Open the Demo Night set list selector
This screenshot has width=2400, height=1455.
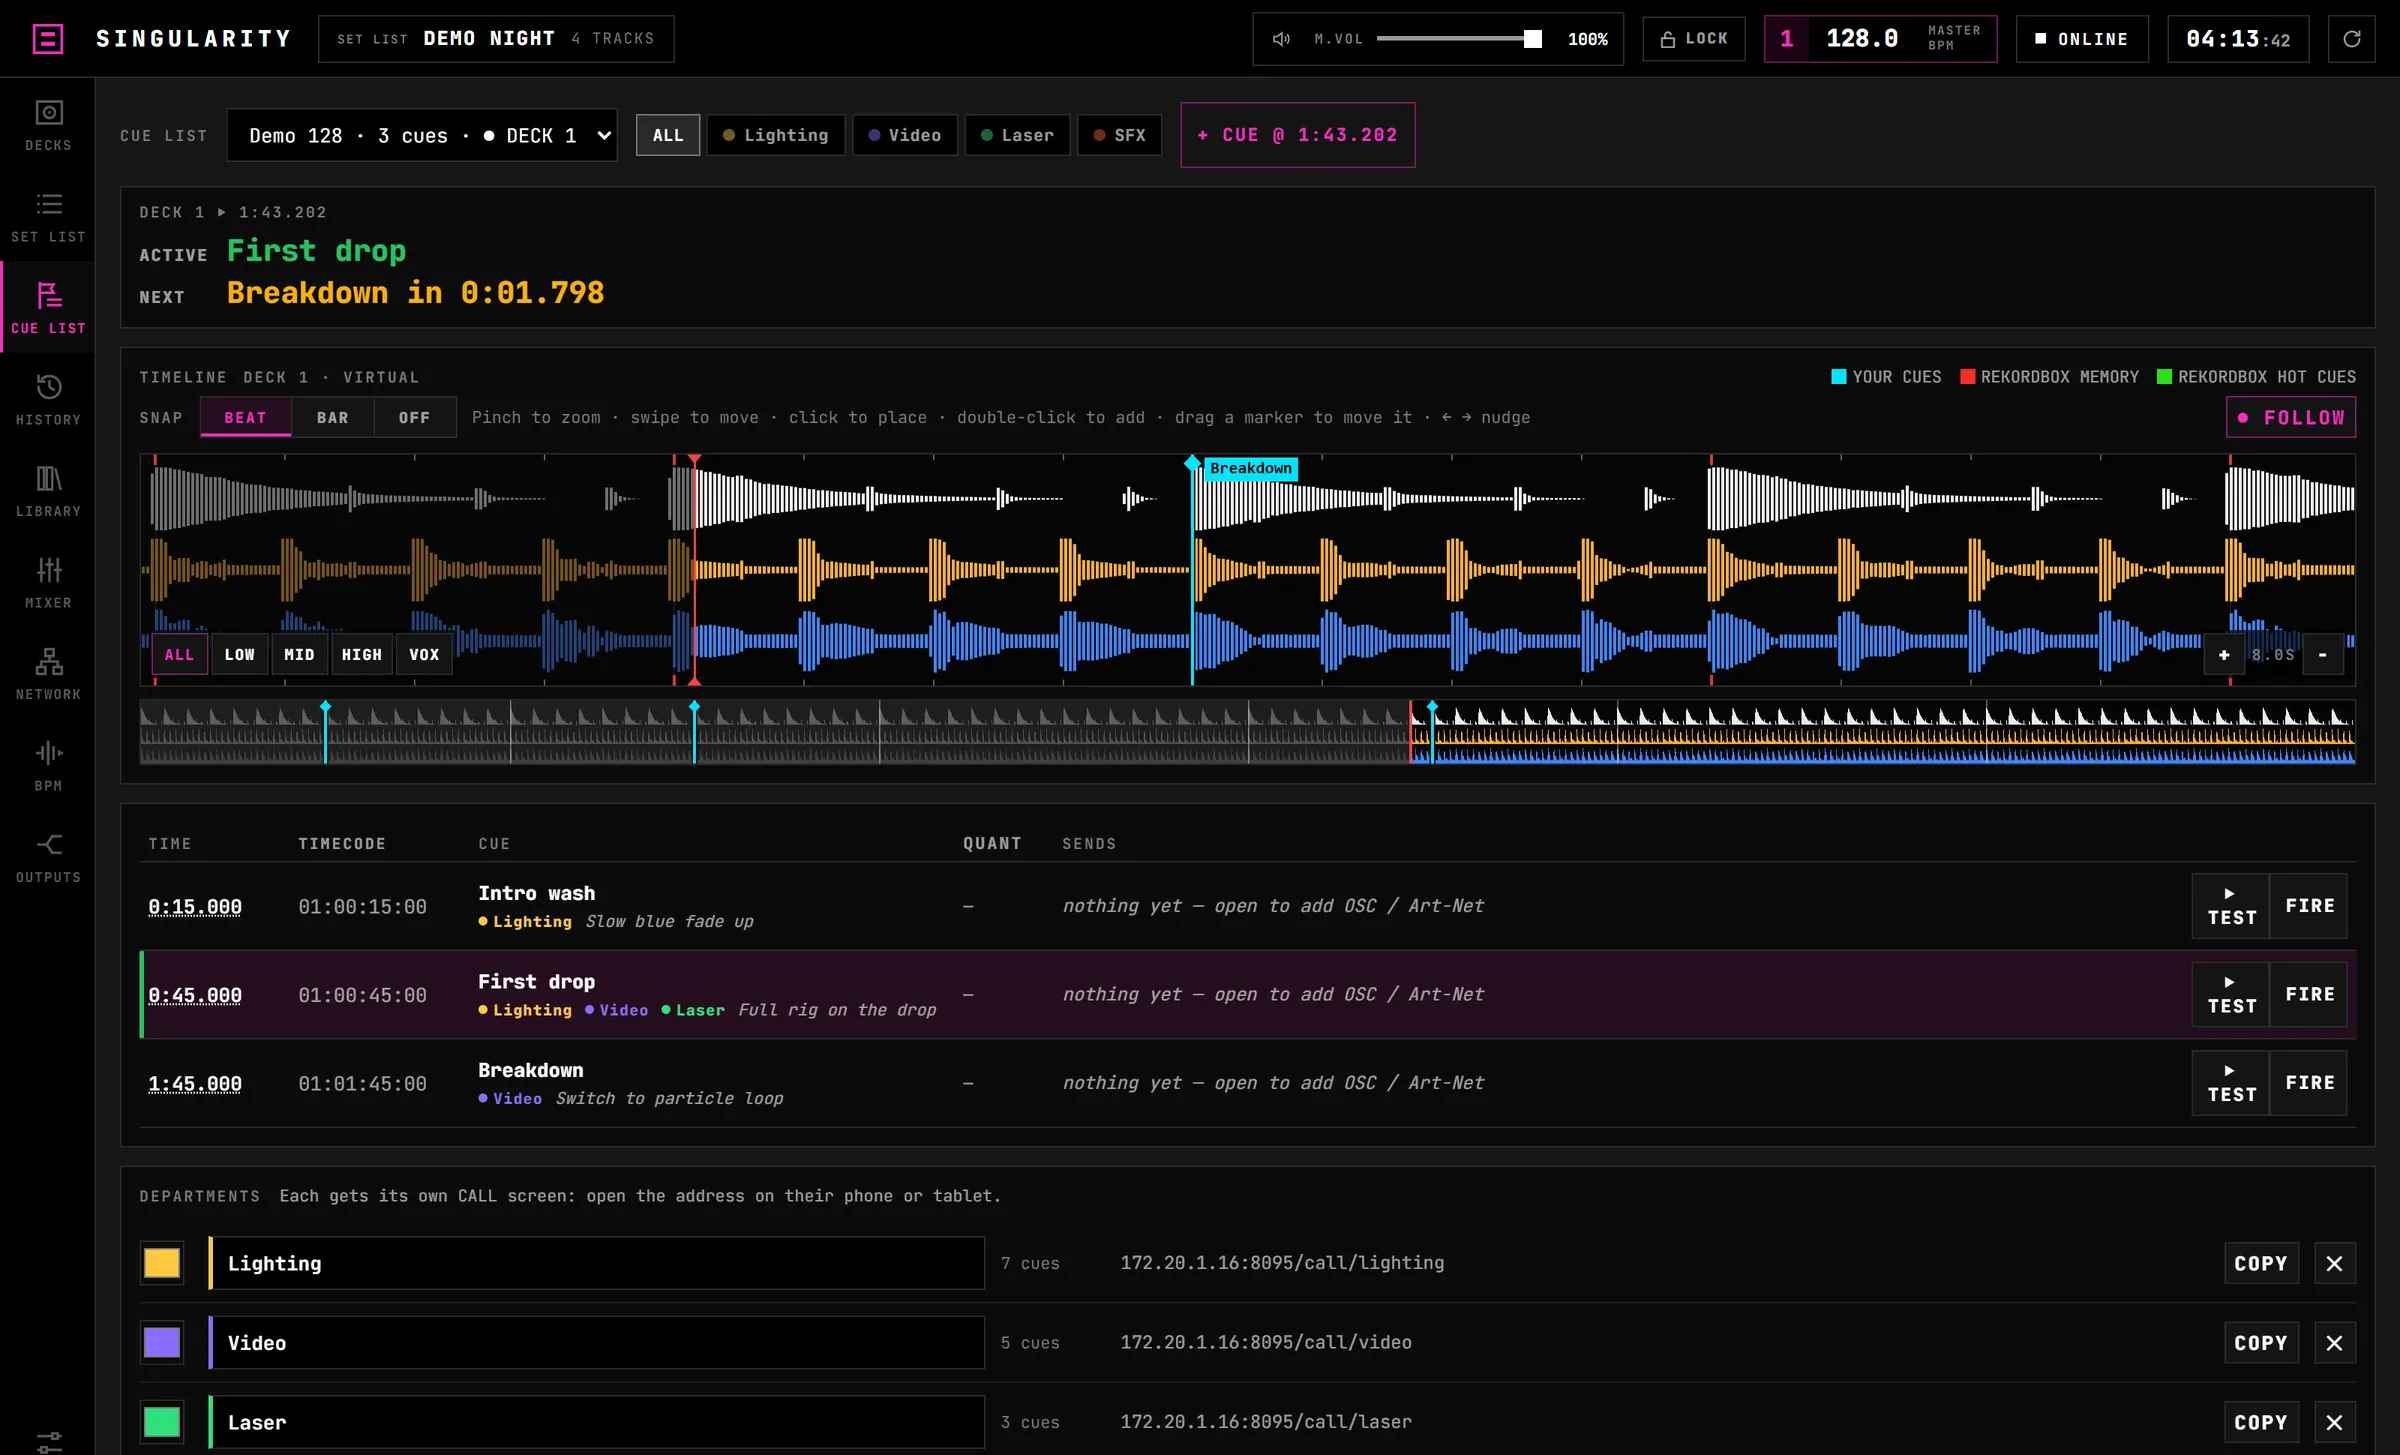click(x=496, y=39)
